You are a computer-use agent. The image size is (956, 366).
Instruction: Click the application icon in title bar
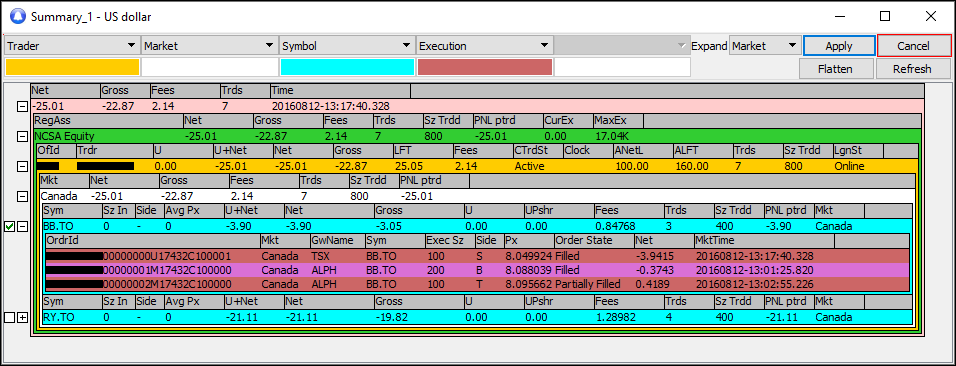click(x=18, y=16)
